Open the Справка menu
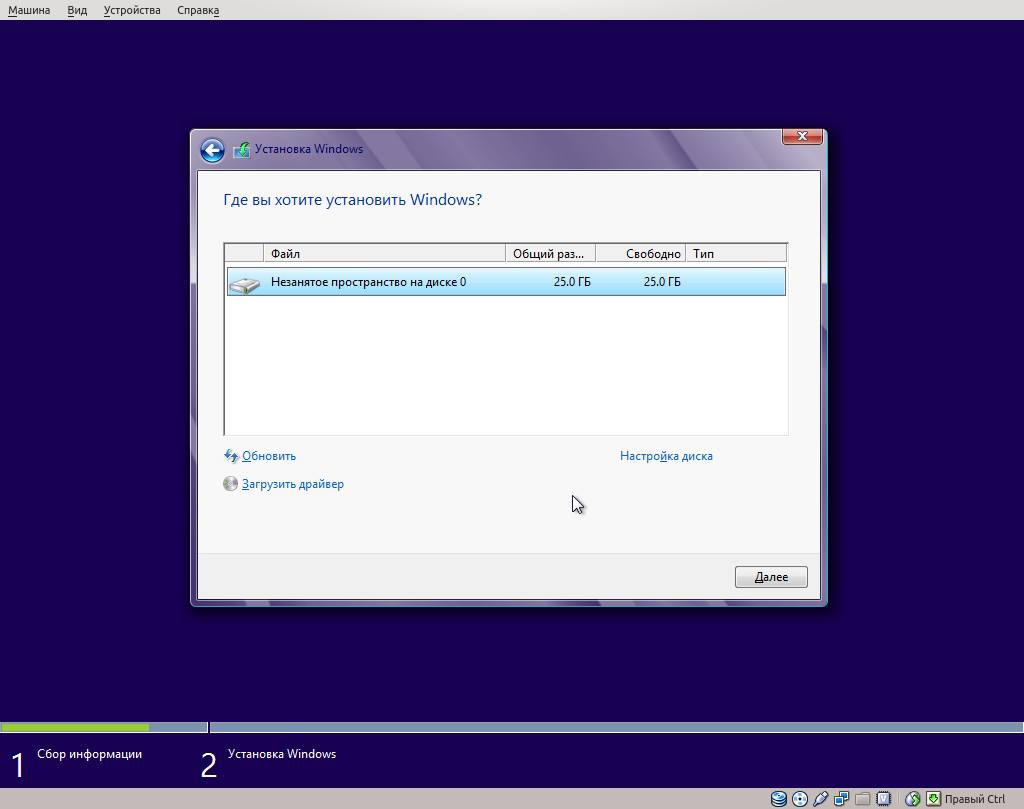The width and height of the screenshot is (1024, 809). pos(197,10)
